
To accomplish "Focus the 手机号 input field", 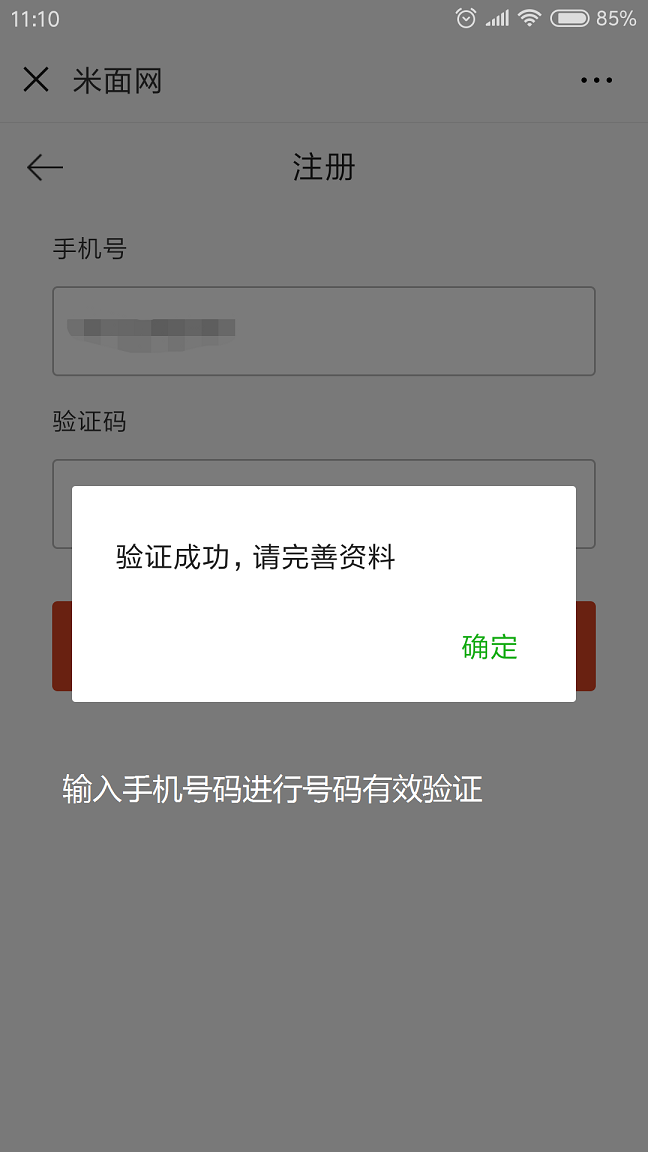I will [324, 331].
